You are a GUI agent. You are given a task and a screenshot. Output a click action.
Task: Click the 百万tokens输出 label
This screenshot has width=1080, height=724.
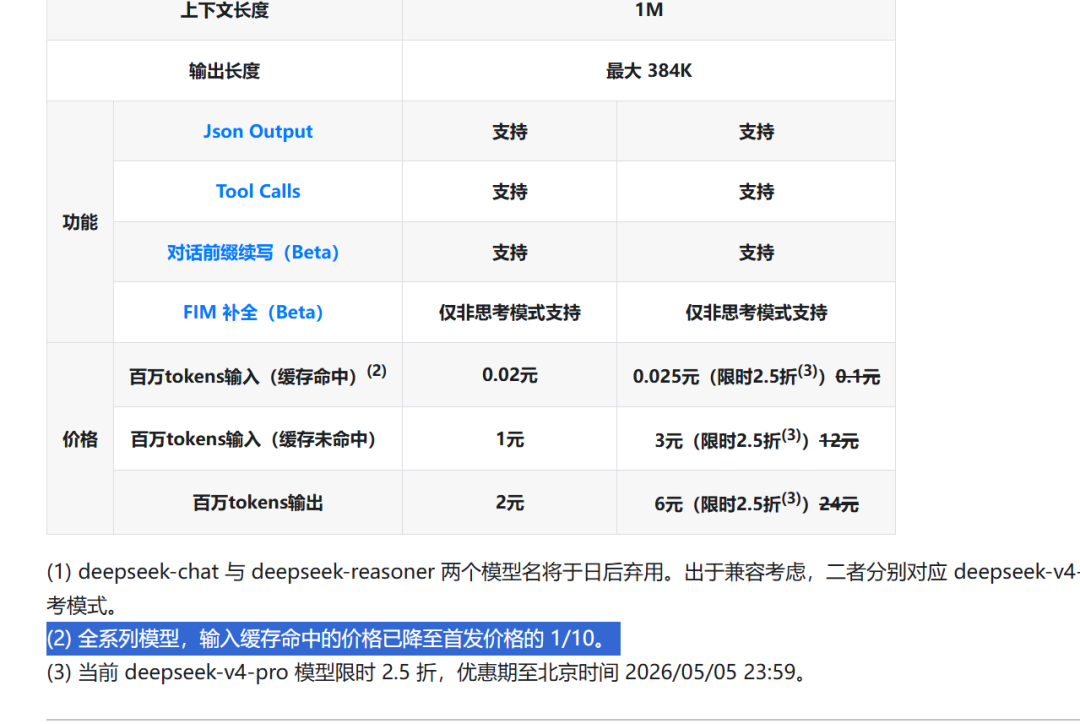(x=258, y=502)
